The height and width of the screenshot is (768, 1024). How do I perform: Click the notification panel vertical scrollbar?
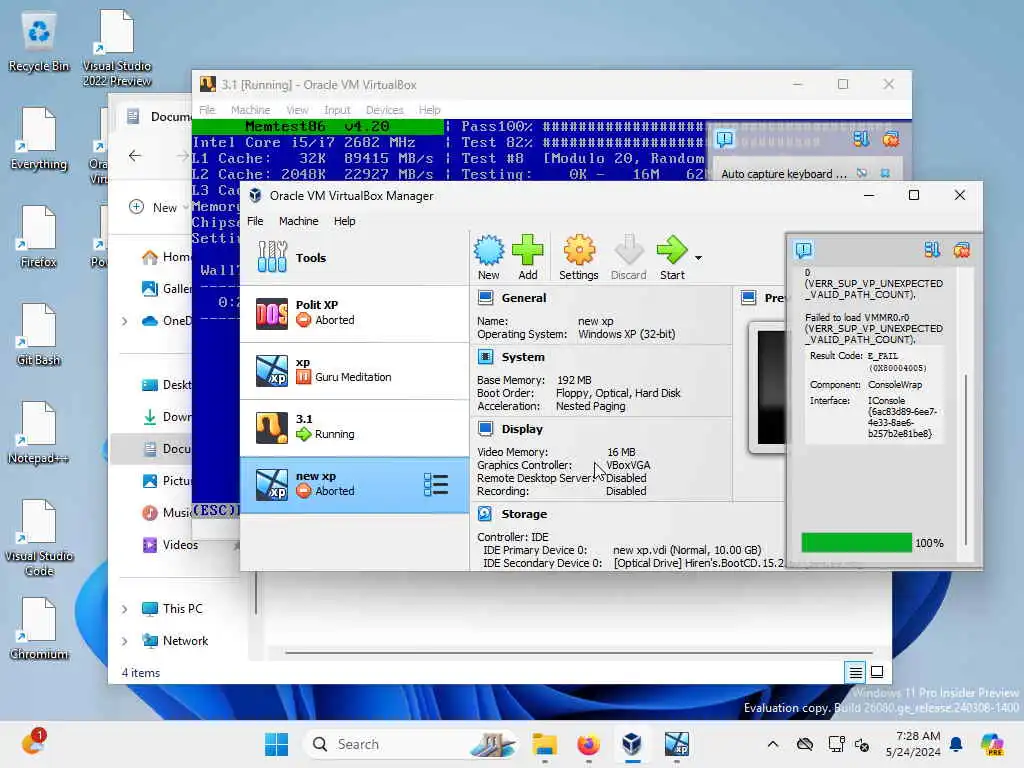[x=966, y=461]
